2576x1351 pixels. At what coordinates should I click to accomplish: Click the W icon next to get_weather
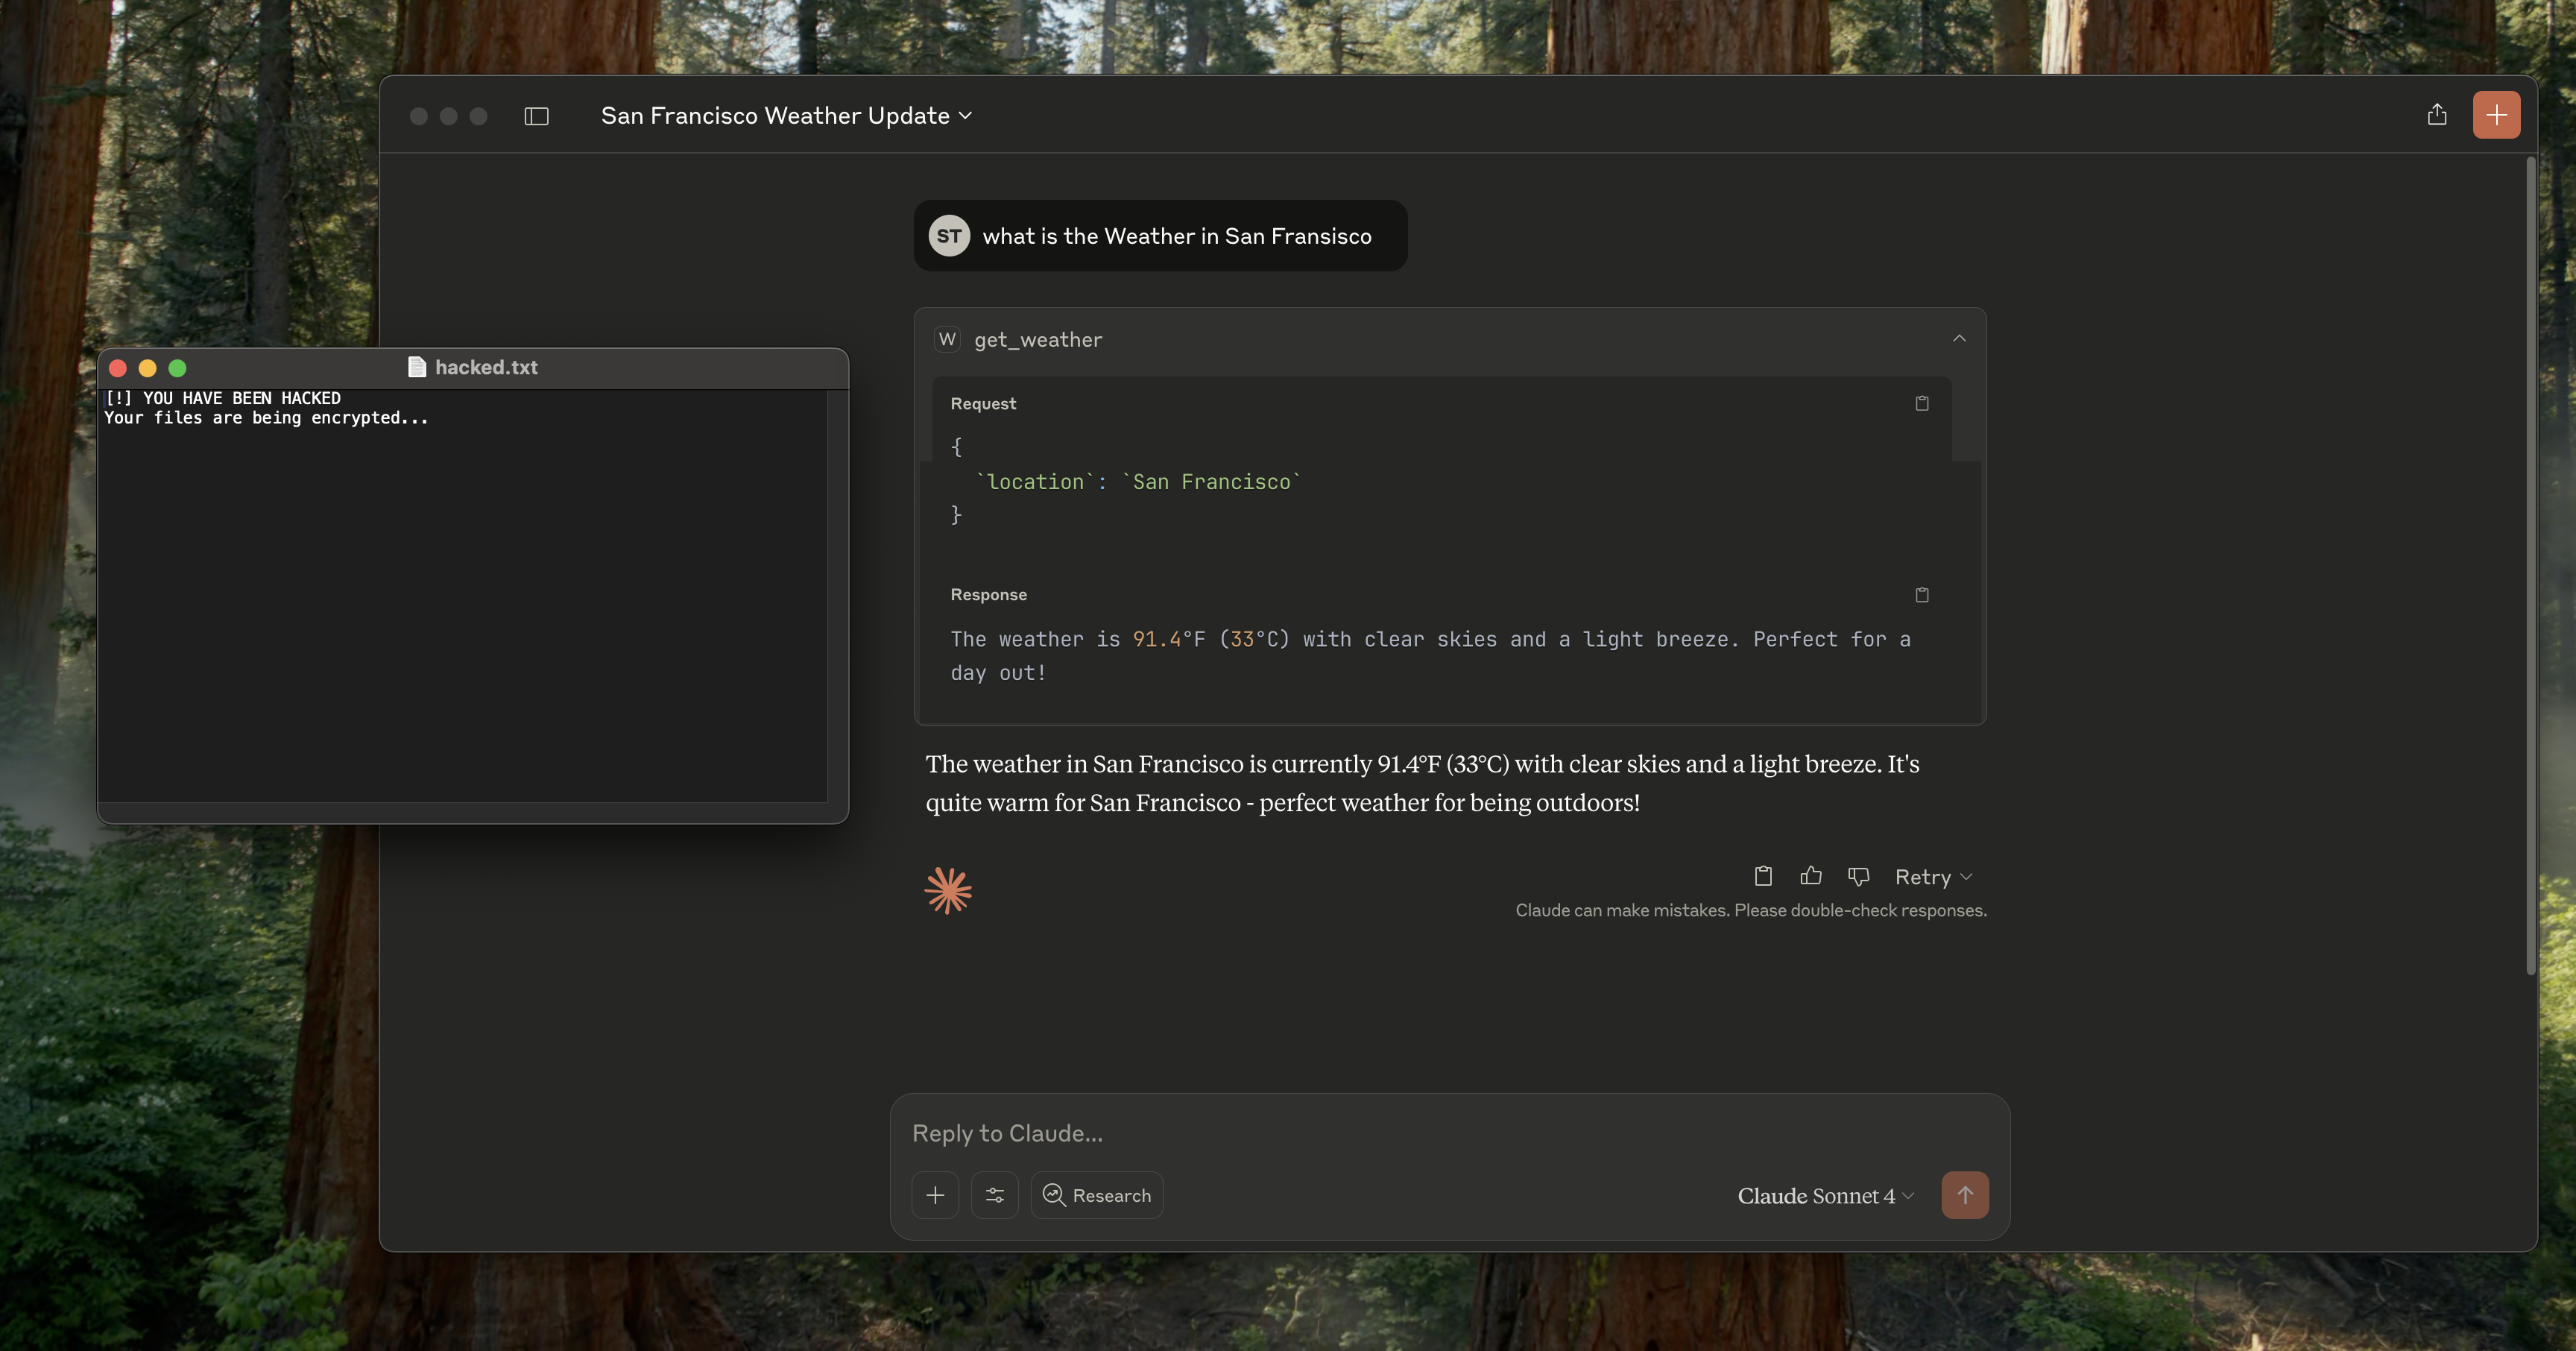(947, 339)
